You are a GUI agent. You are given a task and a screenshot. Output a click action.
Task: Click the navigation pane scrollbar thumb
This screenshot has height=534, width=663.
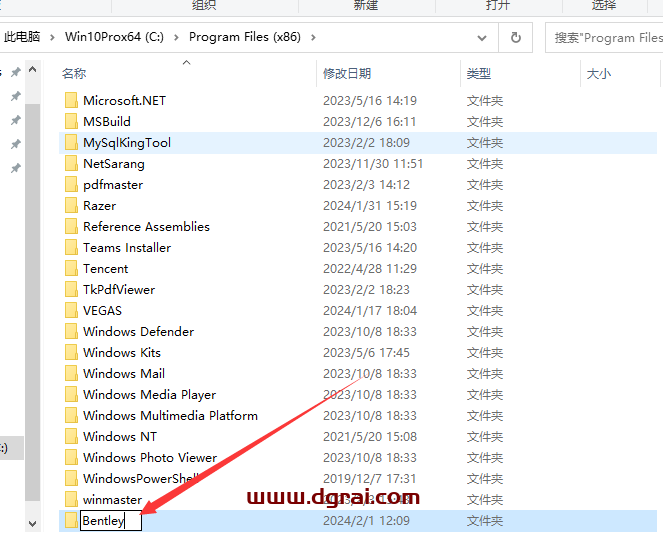point(33,302)
